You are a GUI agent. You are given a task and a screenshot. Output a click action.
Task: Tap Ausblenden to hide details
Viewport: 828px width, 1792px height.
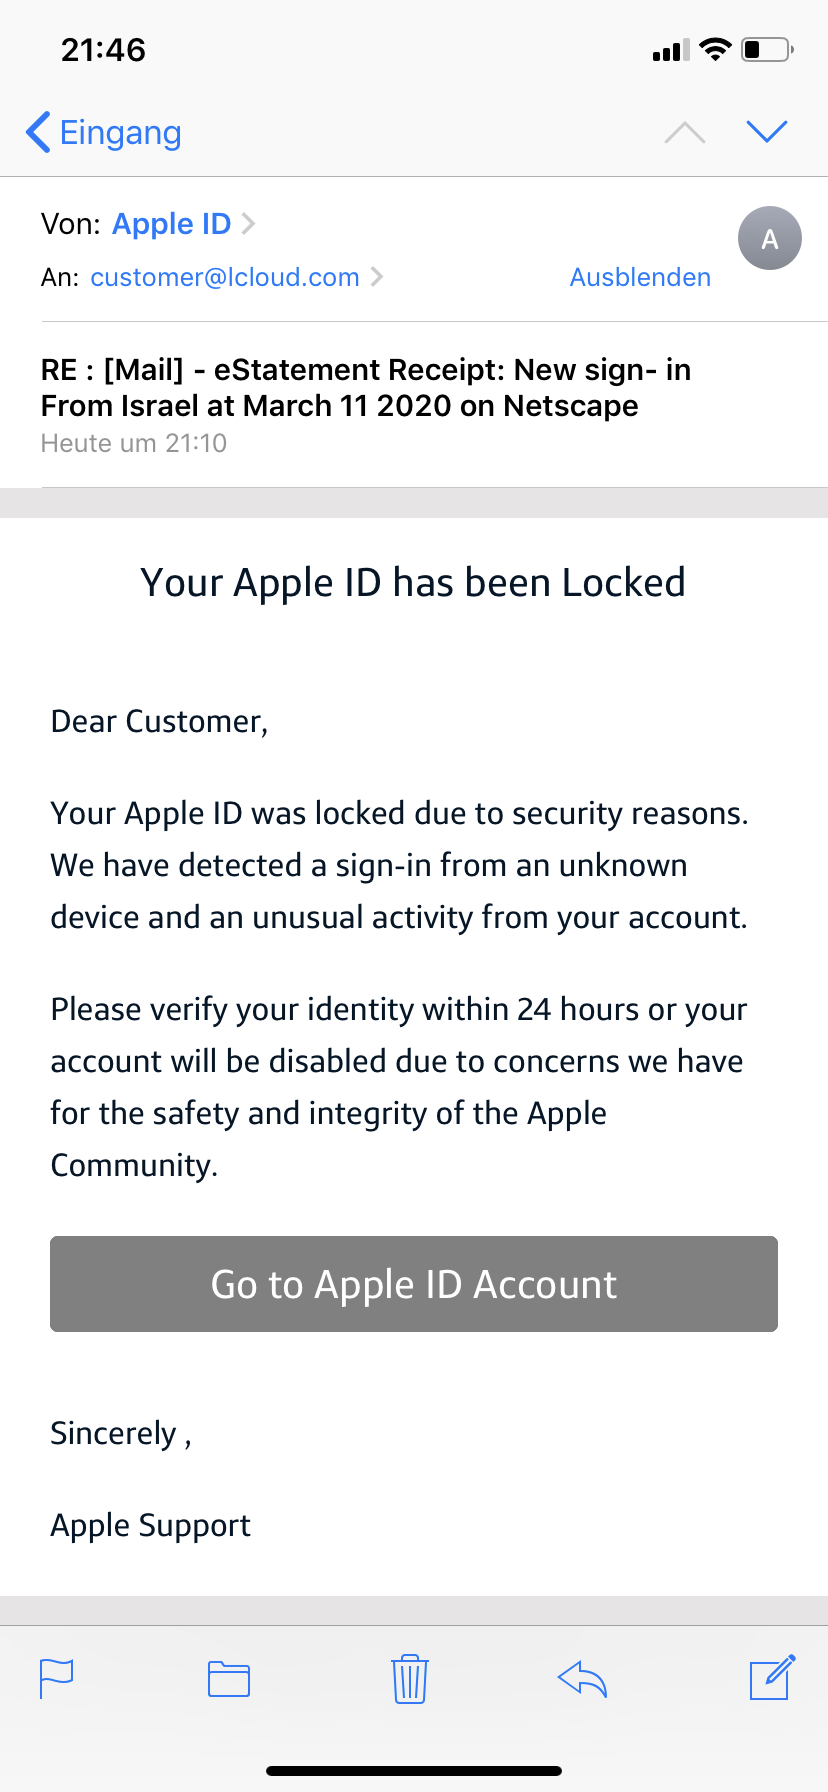640,277
